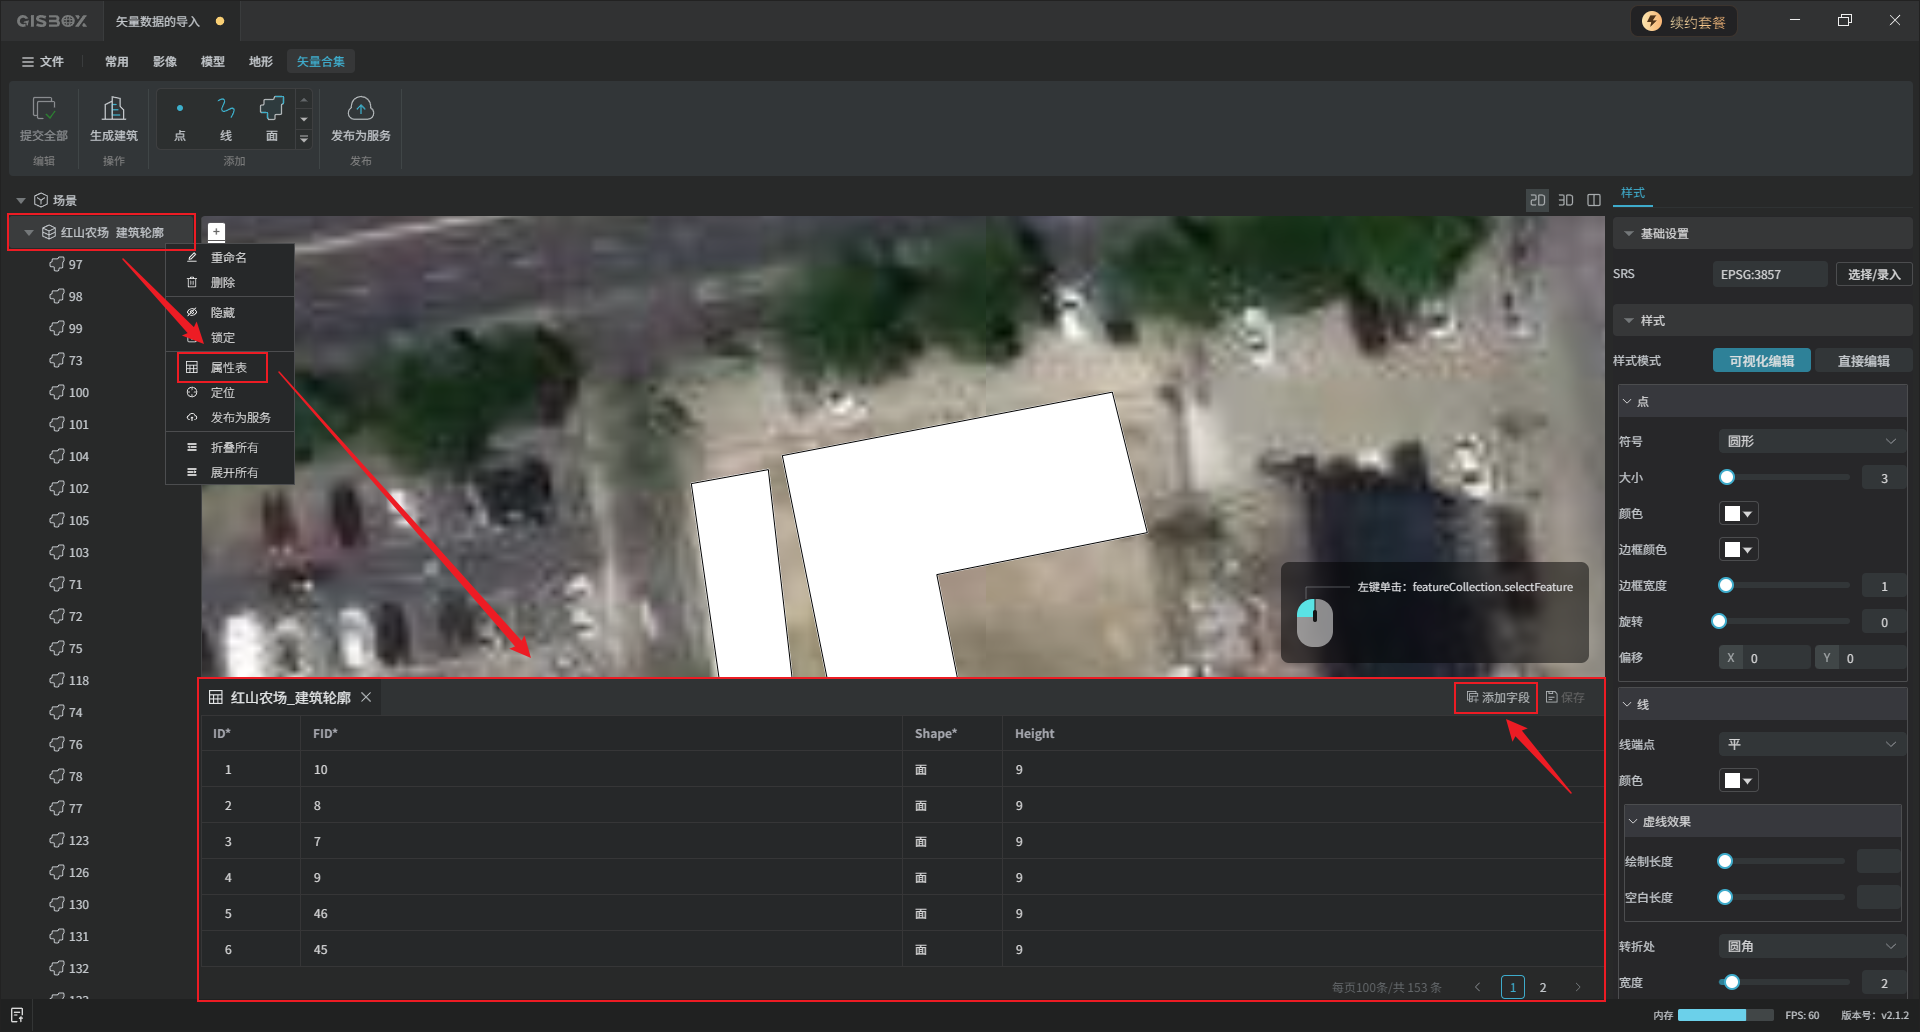The width and height of the screenshot is (1920, 1032).
Task: Select the Polygon (面) drawing tool
Action: pos(272,118)
